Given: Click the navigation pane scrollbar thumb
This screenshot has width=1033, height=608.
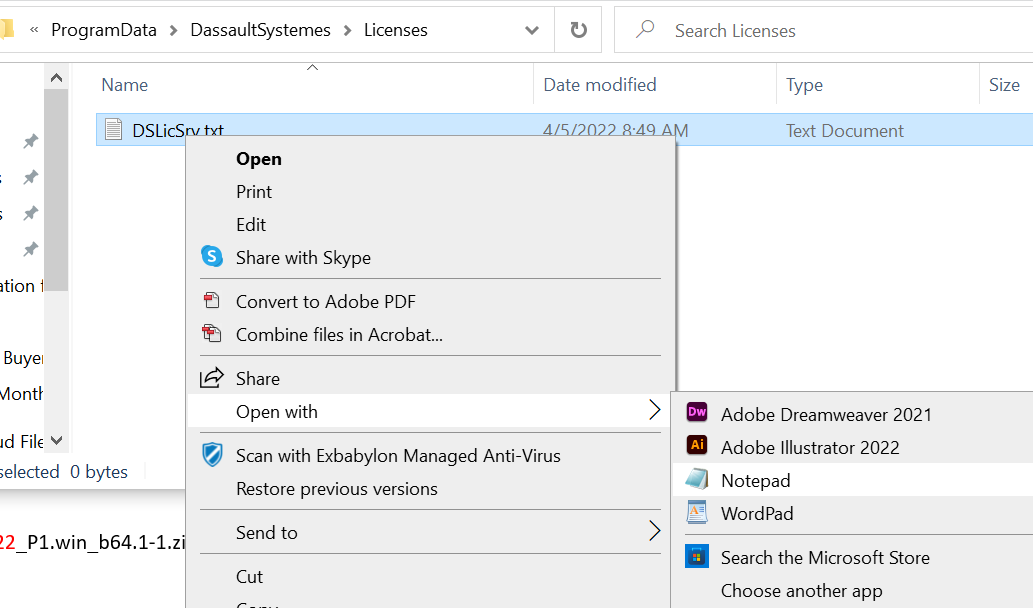Looking at the screenshot, I should pyautogui.click(x=57, y=190).
